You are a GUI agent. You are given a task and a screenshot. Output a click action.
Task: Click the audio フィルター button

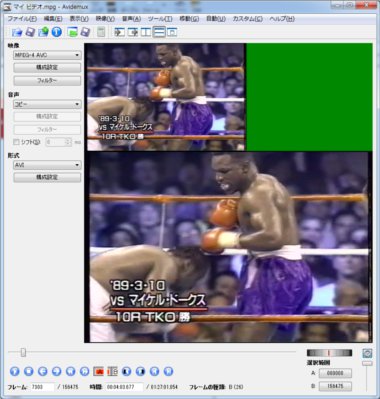[x=47, y=129]
